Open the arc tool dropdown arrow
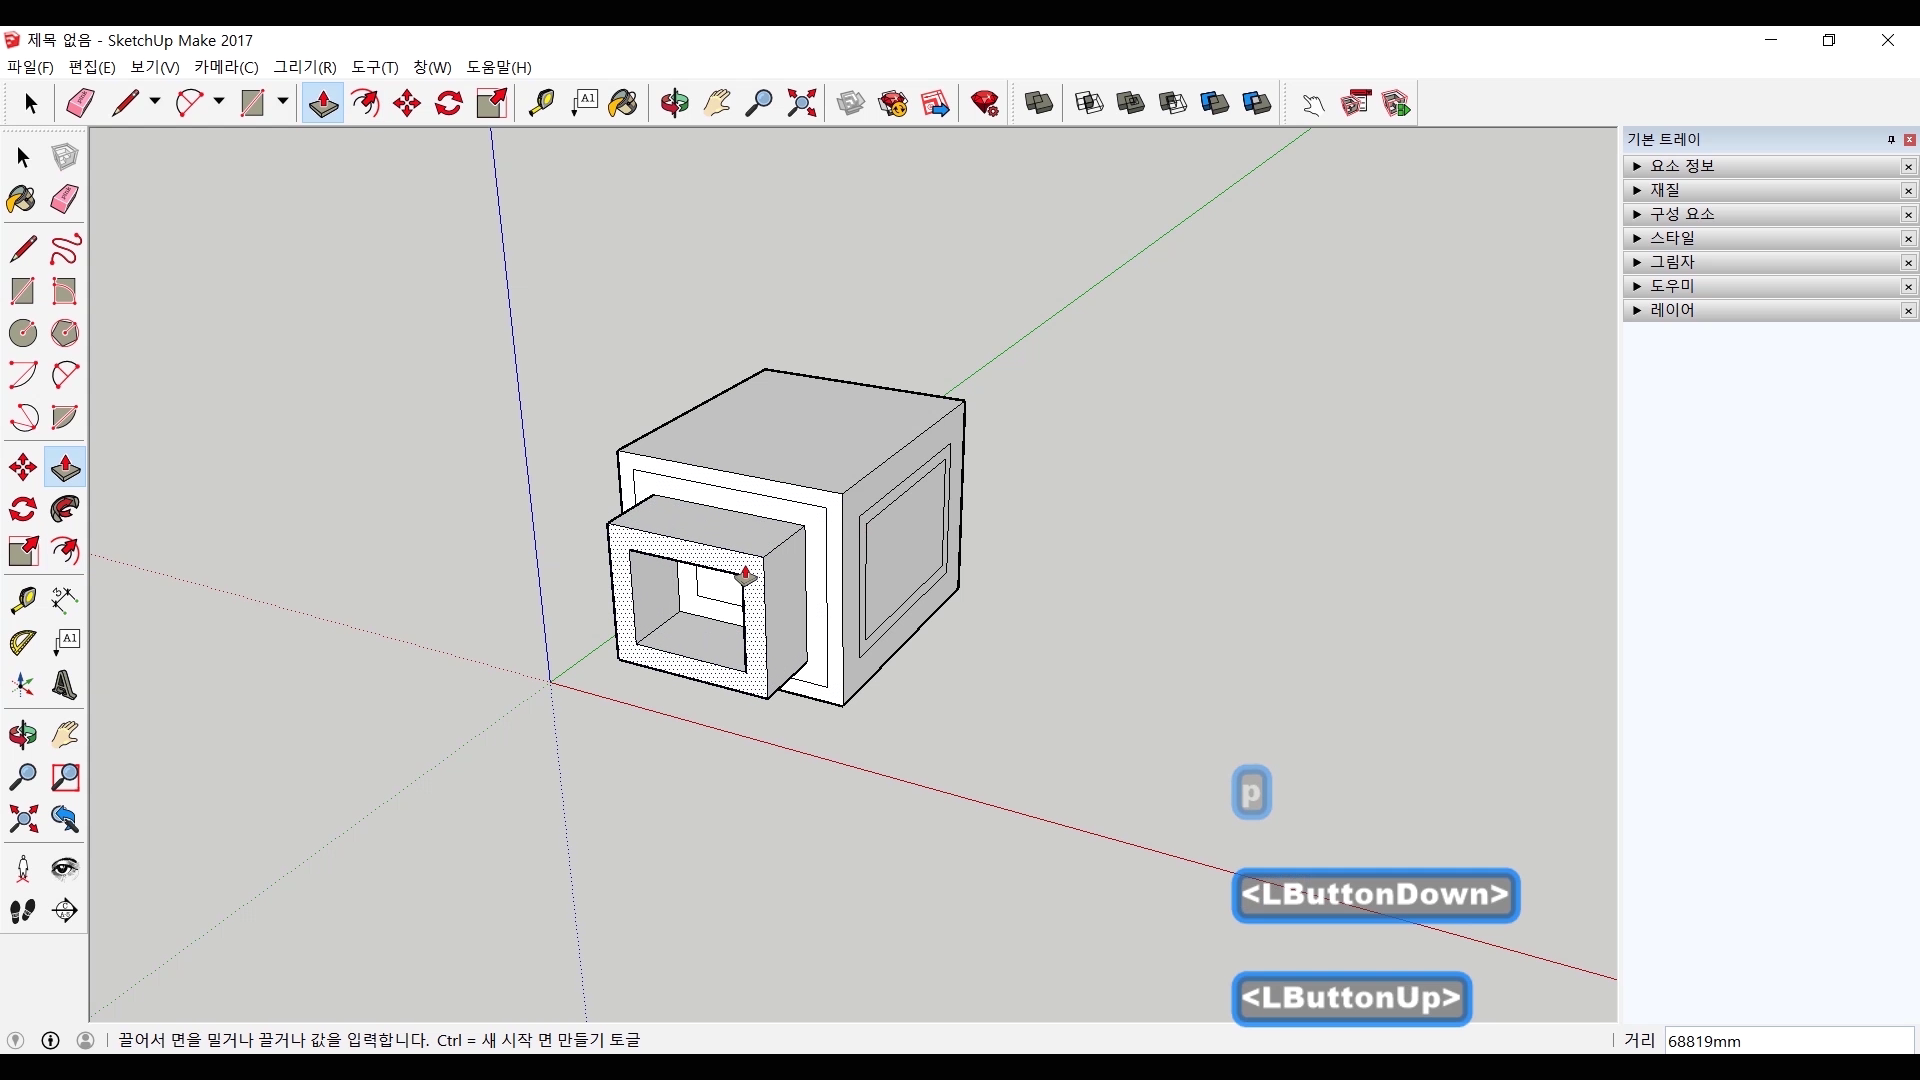 219,102
